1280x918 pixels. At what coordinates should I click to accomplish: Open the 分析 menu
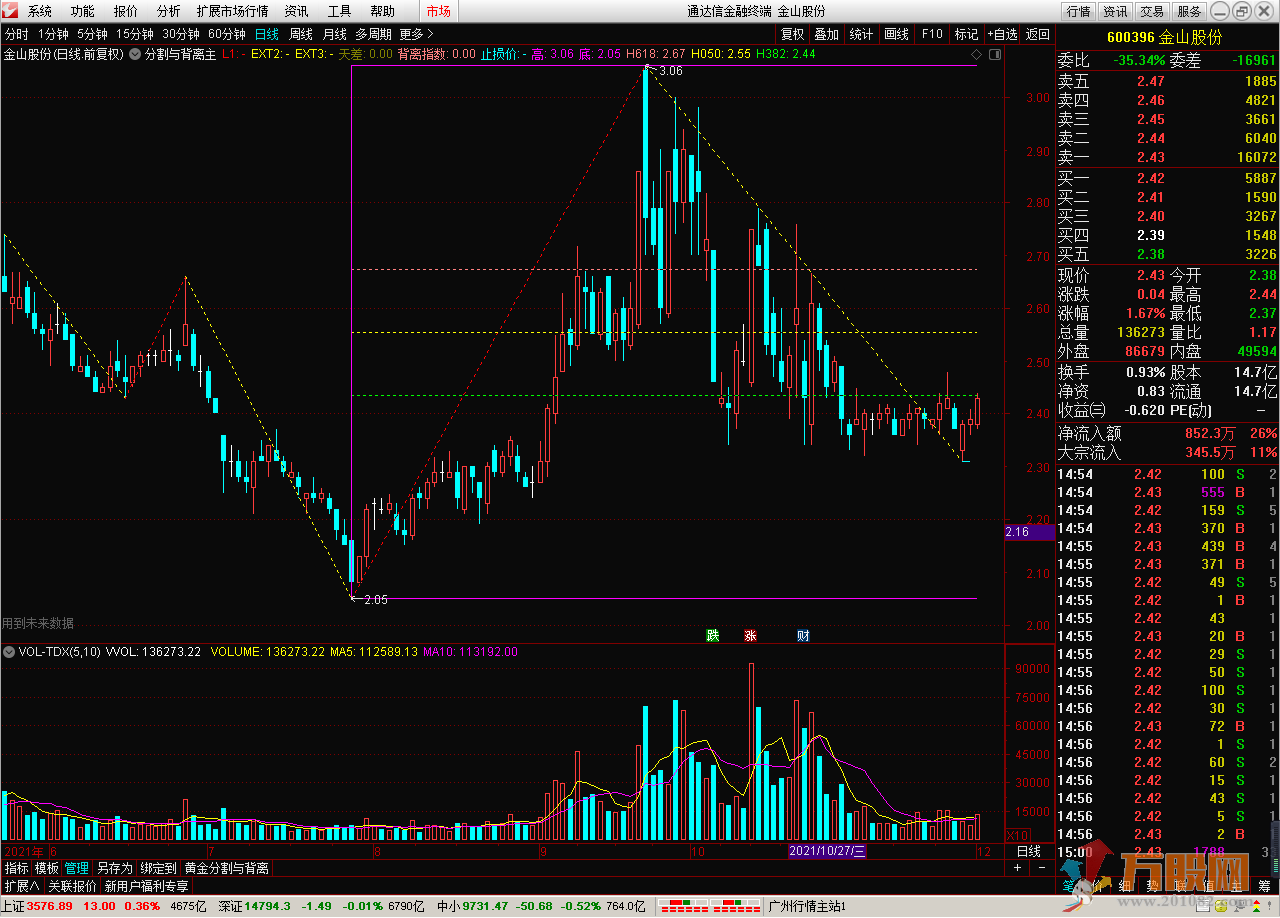click(169, 11)
